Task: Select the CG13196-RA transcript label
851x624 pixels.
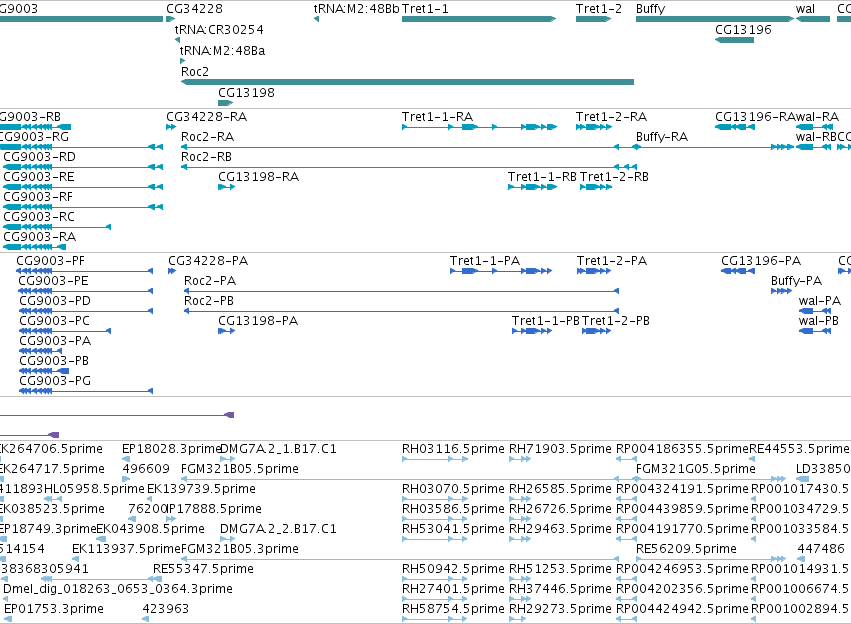Action: point(755,117)
